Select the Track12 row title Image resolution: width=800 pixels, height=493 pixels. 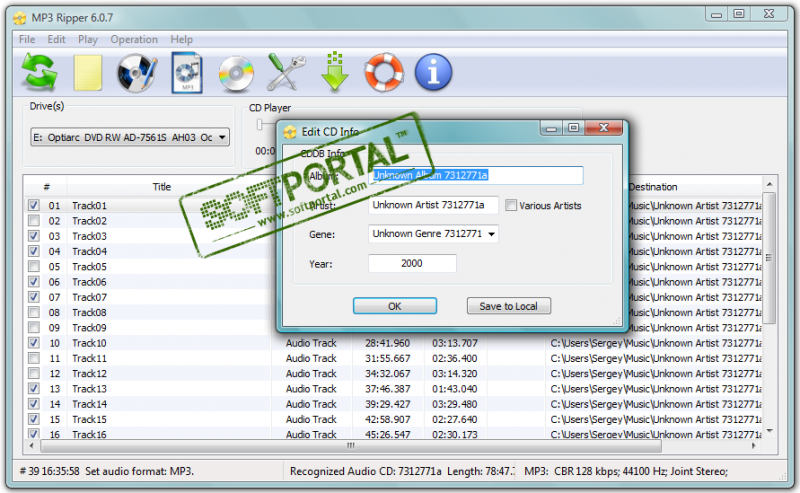(89, 374)
